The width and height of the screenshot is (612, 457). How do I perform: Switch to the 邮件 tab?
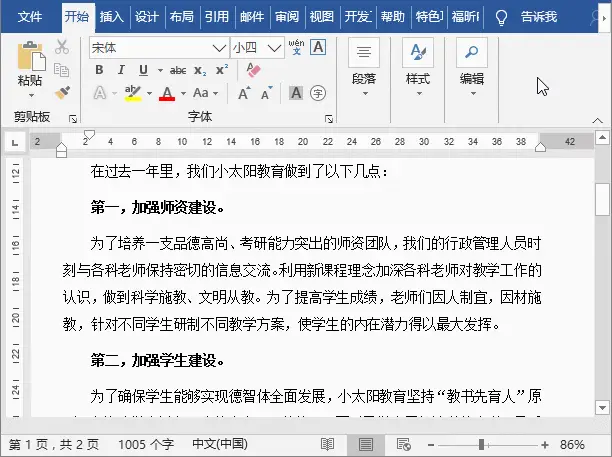point(252,17)
